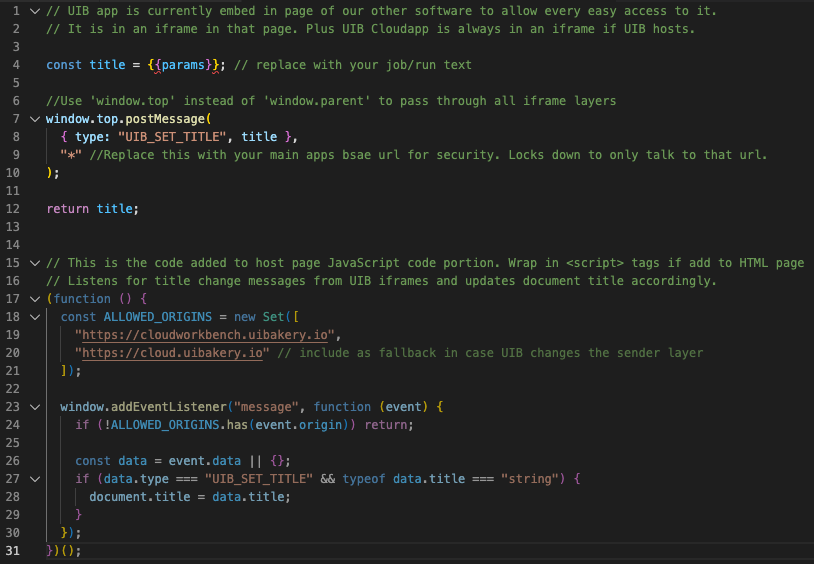Collapse the addEventListener callback block

36,407
